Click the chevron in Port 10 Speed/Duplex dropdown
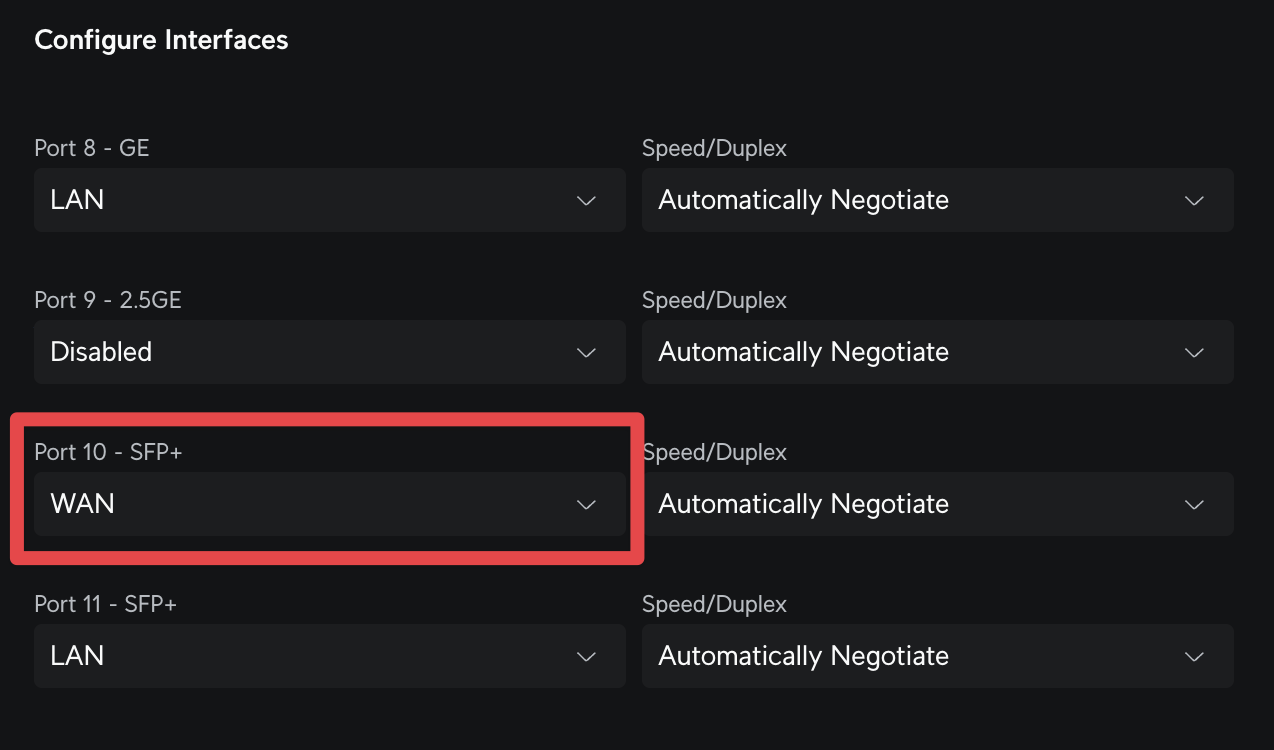This screenshot has height=750, width=1274. (1194, 505)
